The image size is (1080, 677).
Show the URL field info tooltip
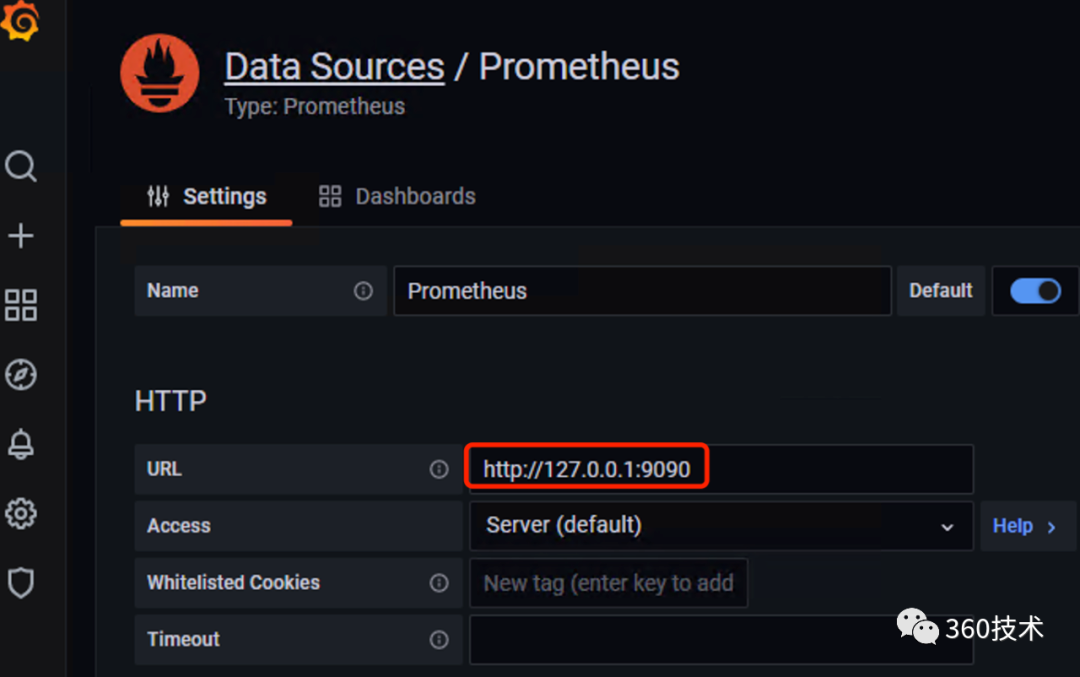pos(439,469)
